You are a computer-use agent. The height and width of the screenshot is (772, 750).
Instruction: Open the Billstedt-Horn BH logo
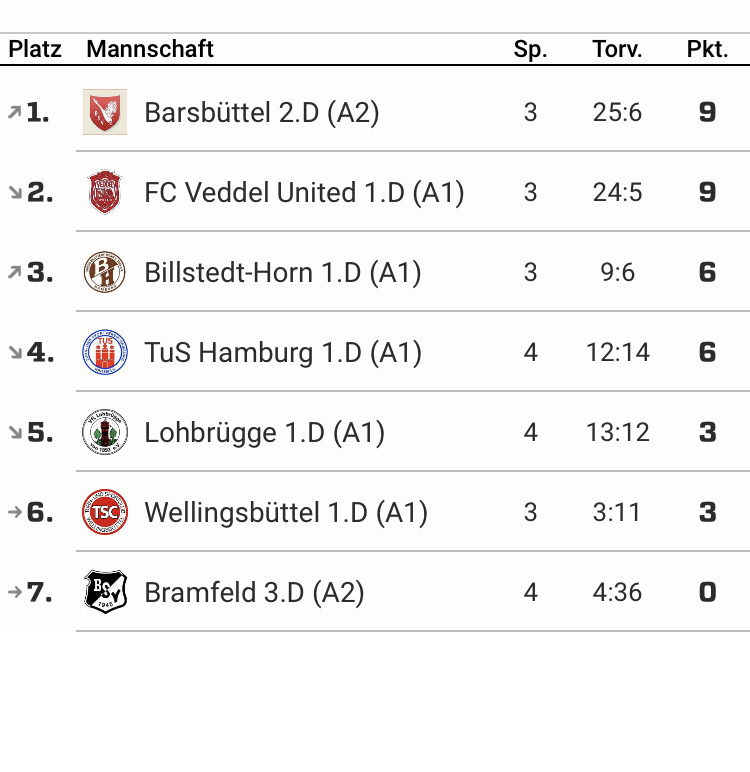105,272
